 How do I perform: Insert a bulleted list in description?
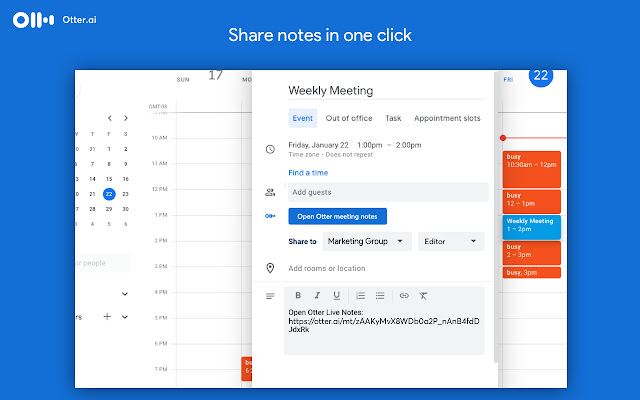(380, 296)
